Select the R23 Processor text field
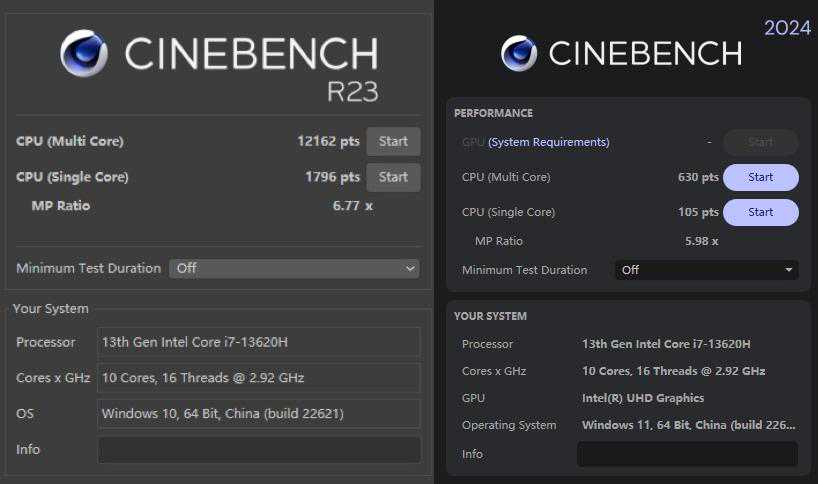This screenshot has width=818, height=484. [x=258, y=342]
